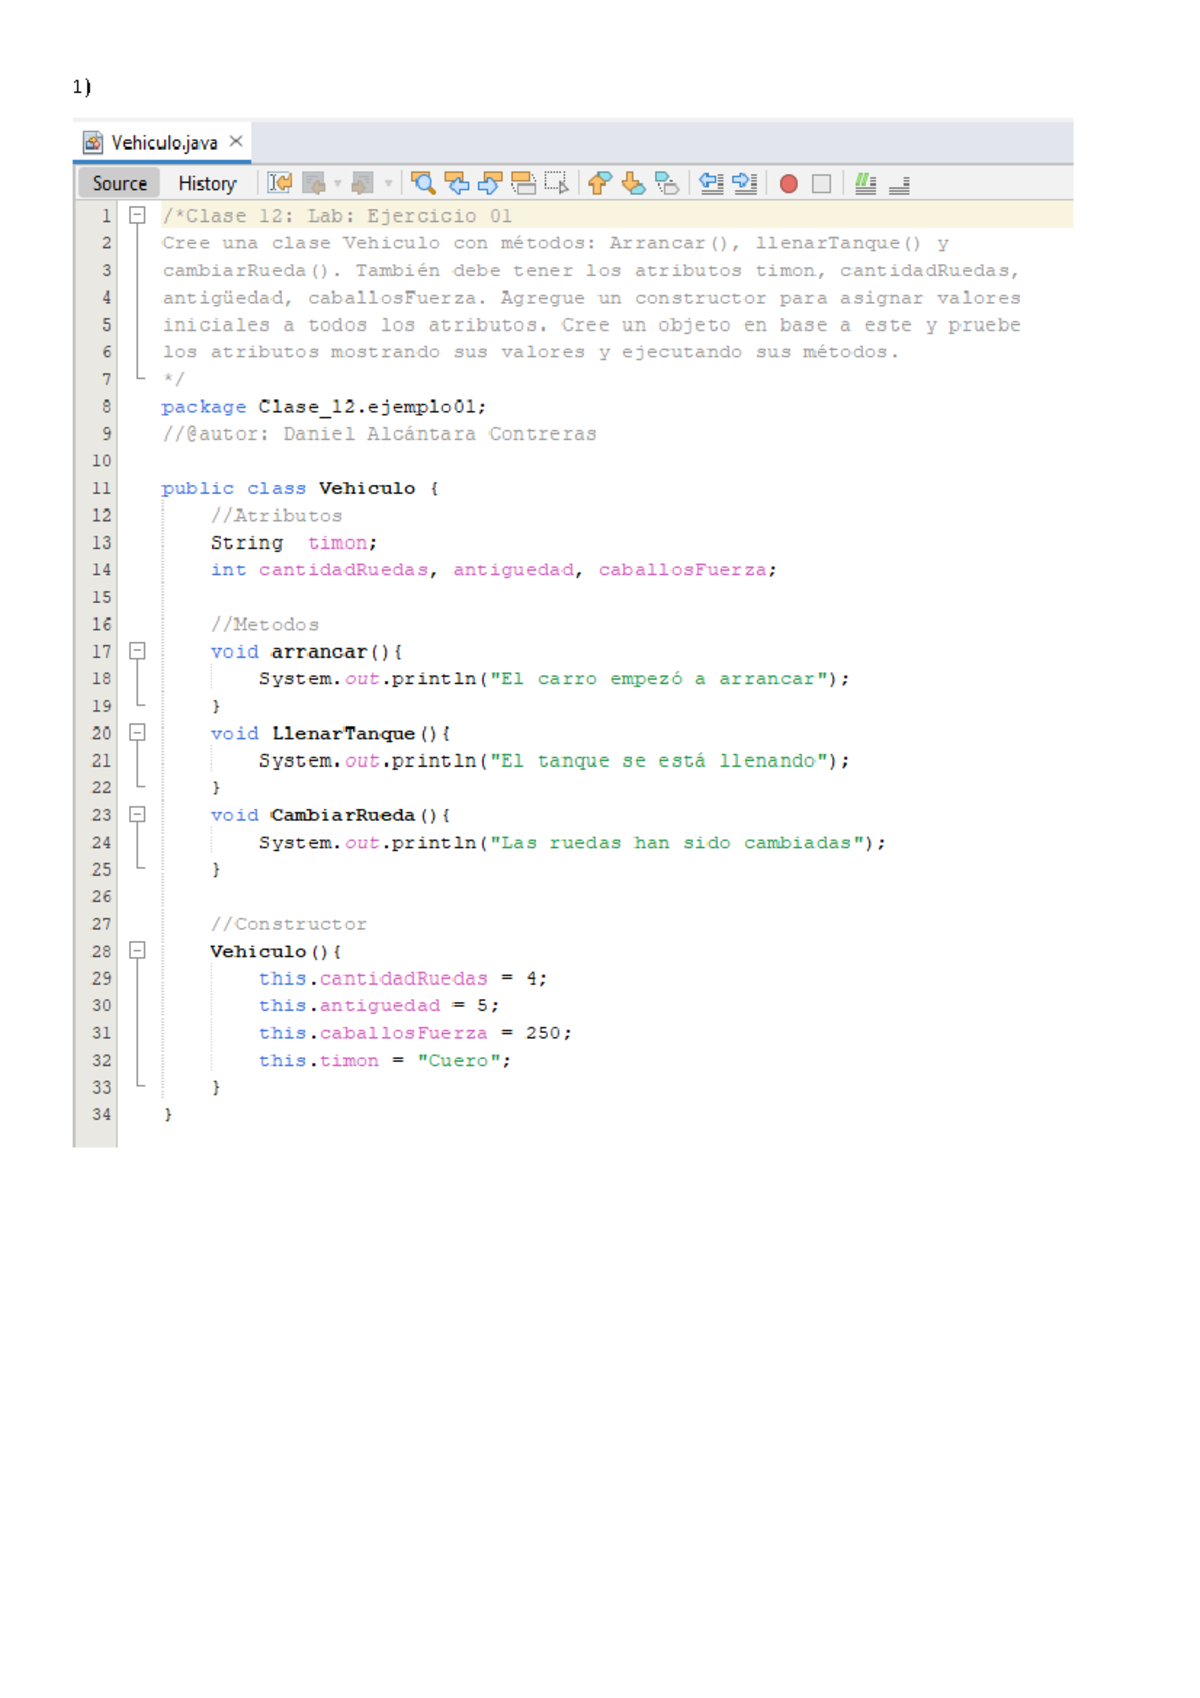Click Shift Line Right icon
Screen dimensions: 1200x1698
[745, 183]
